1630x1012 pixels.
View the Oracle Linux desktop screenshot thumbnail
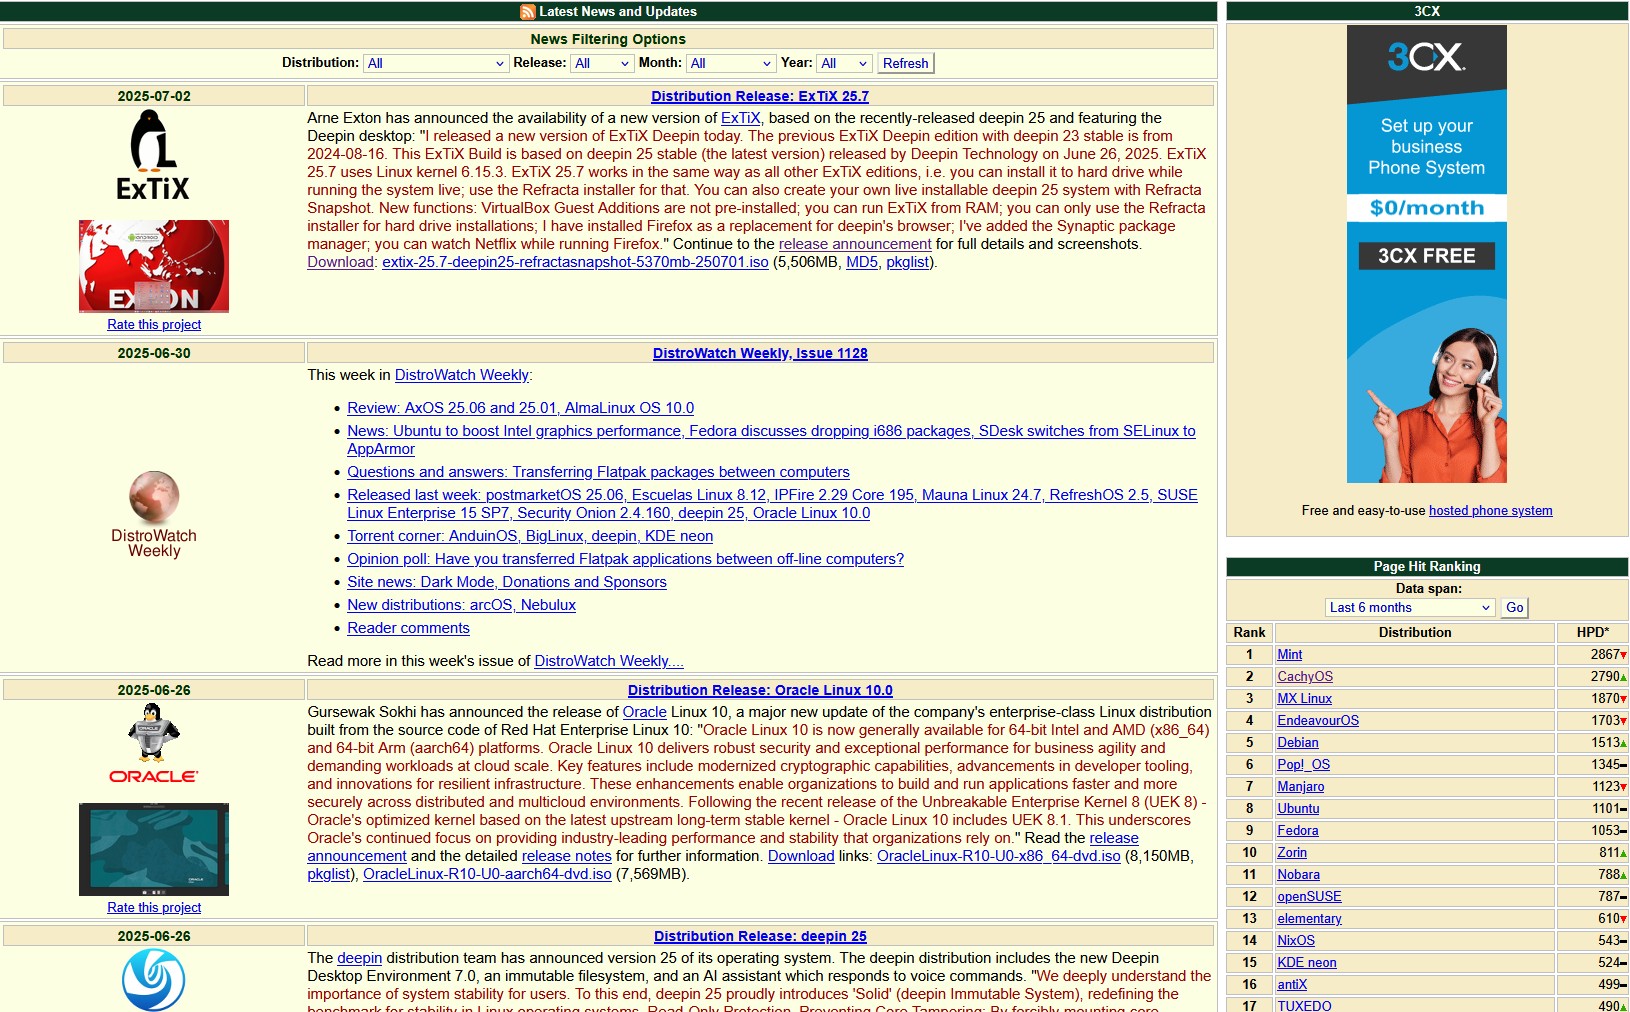tap(154, 849)
